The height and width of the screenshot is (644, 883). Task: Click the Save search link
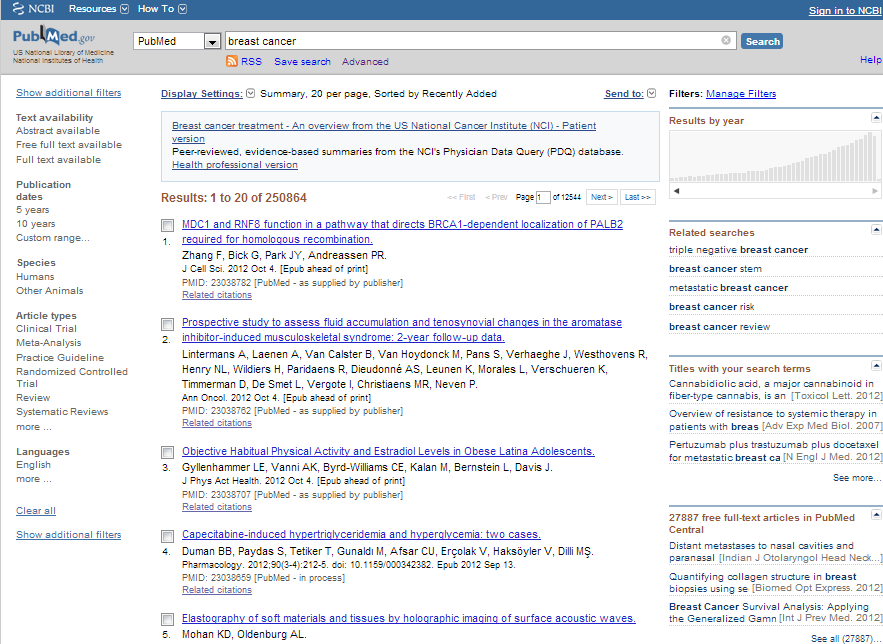point(302,62)
